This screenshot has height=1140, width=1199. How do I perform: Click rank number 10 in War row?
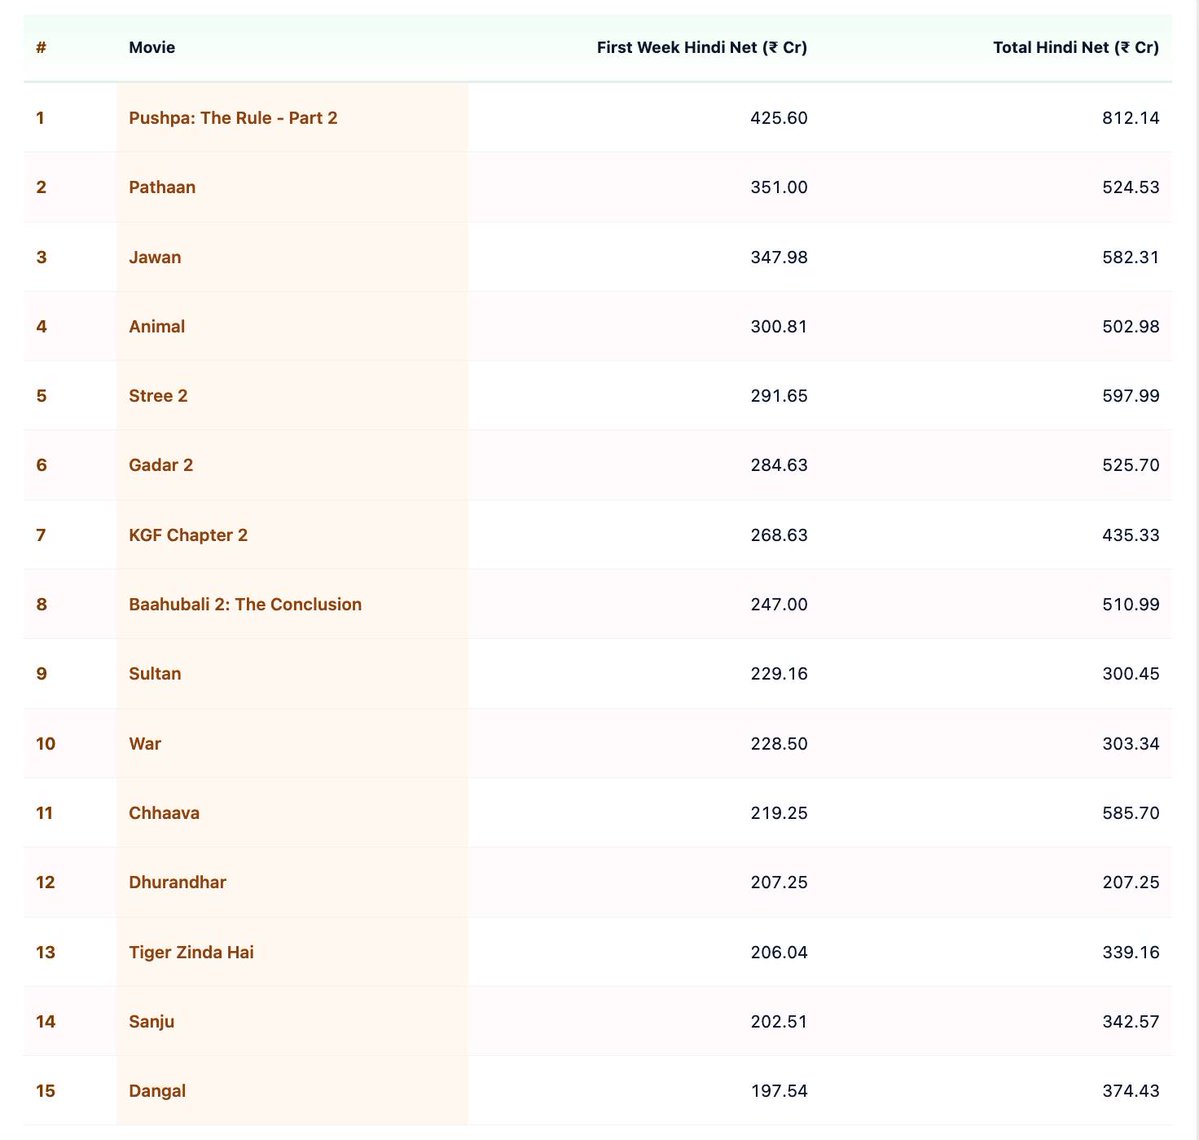coord(45,743)
